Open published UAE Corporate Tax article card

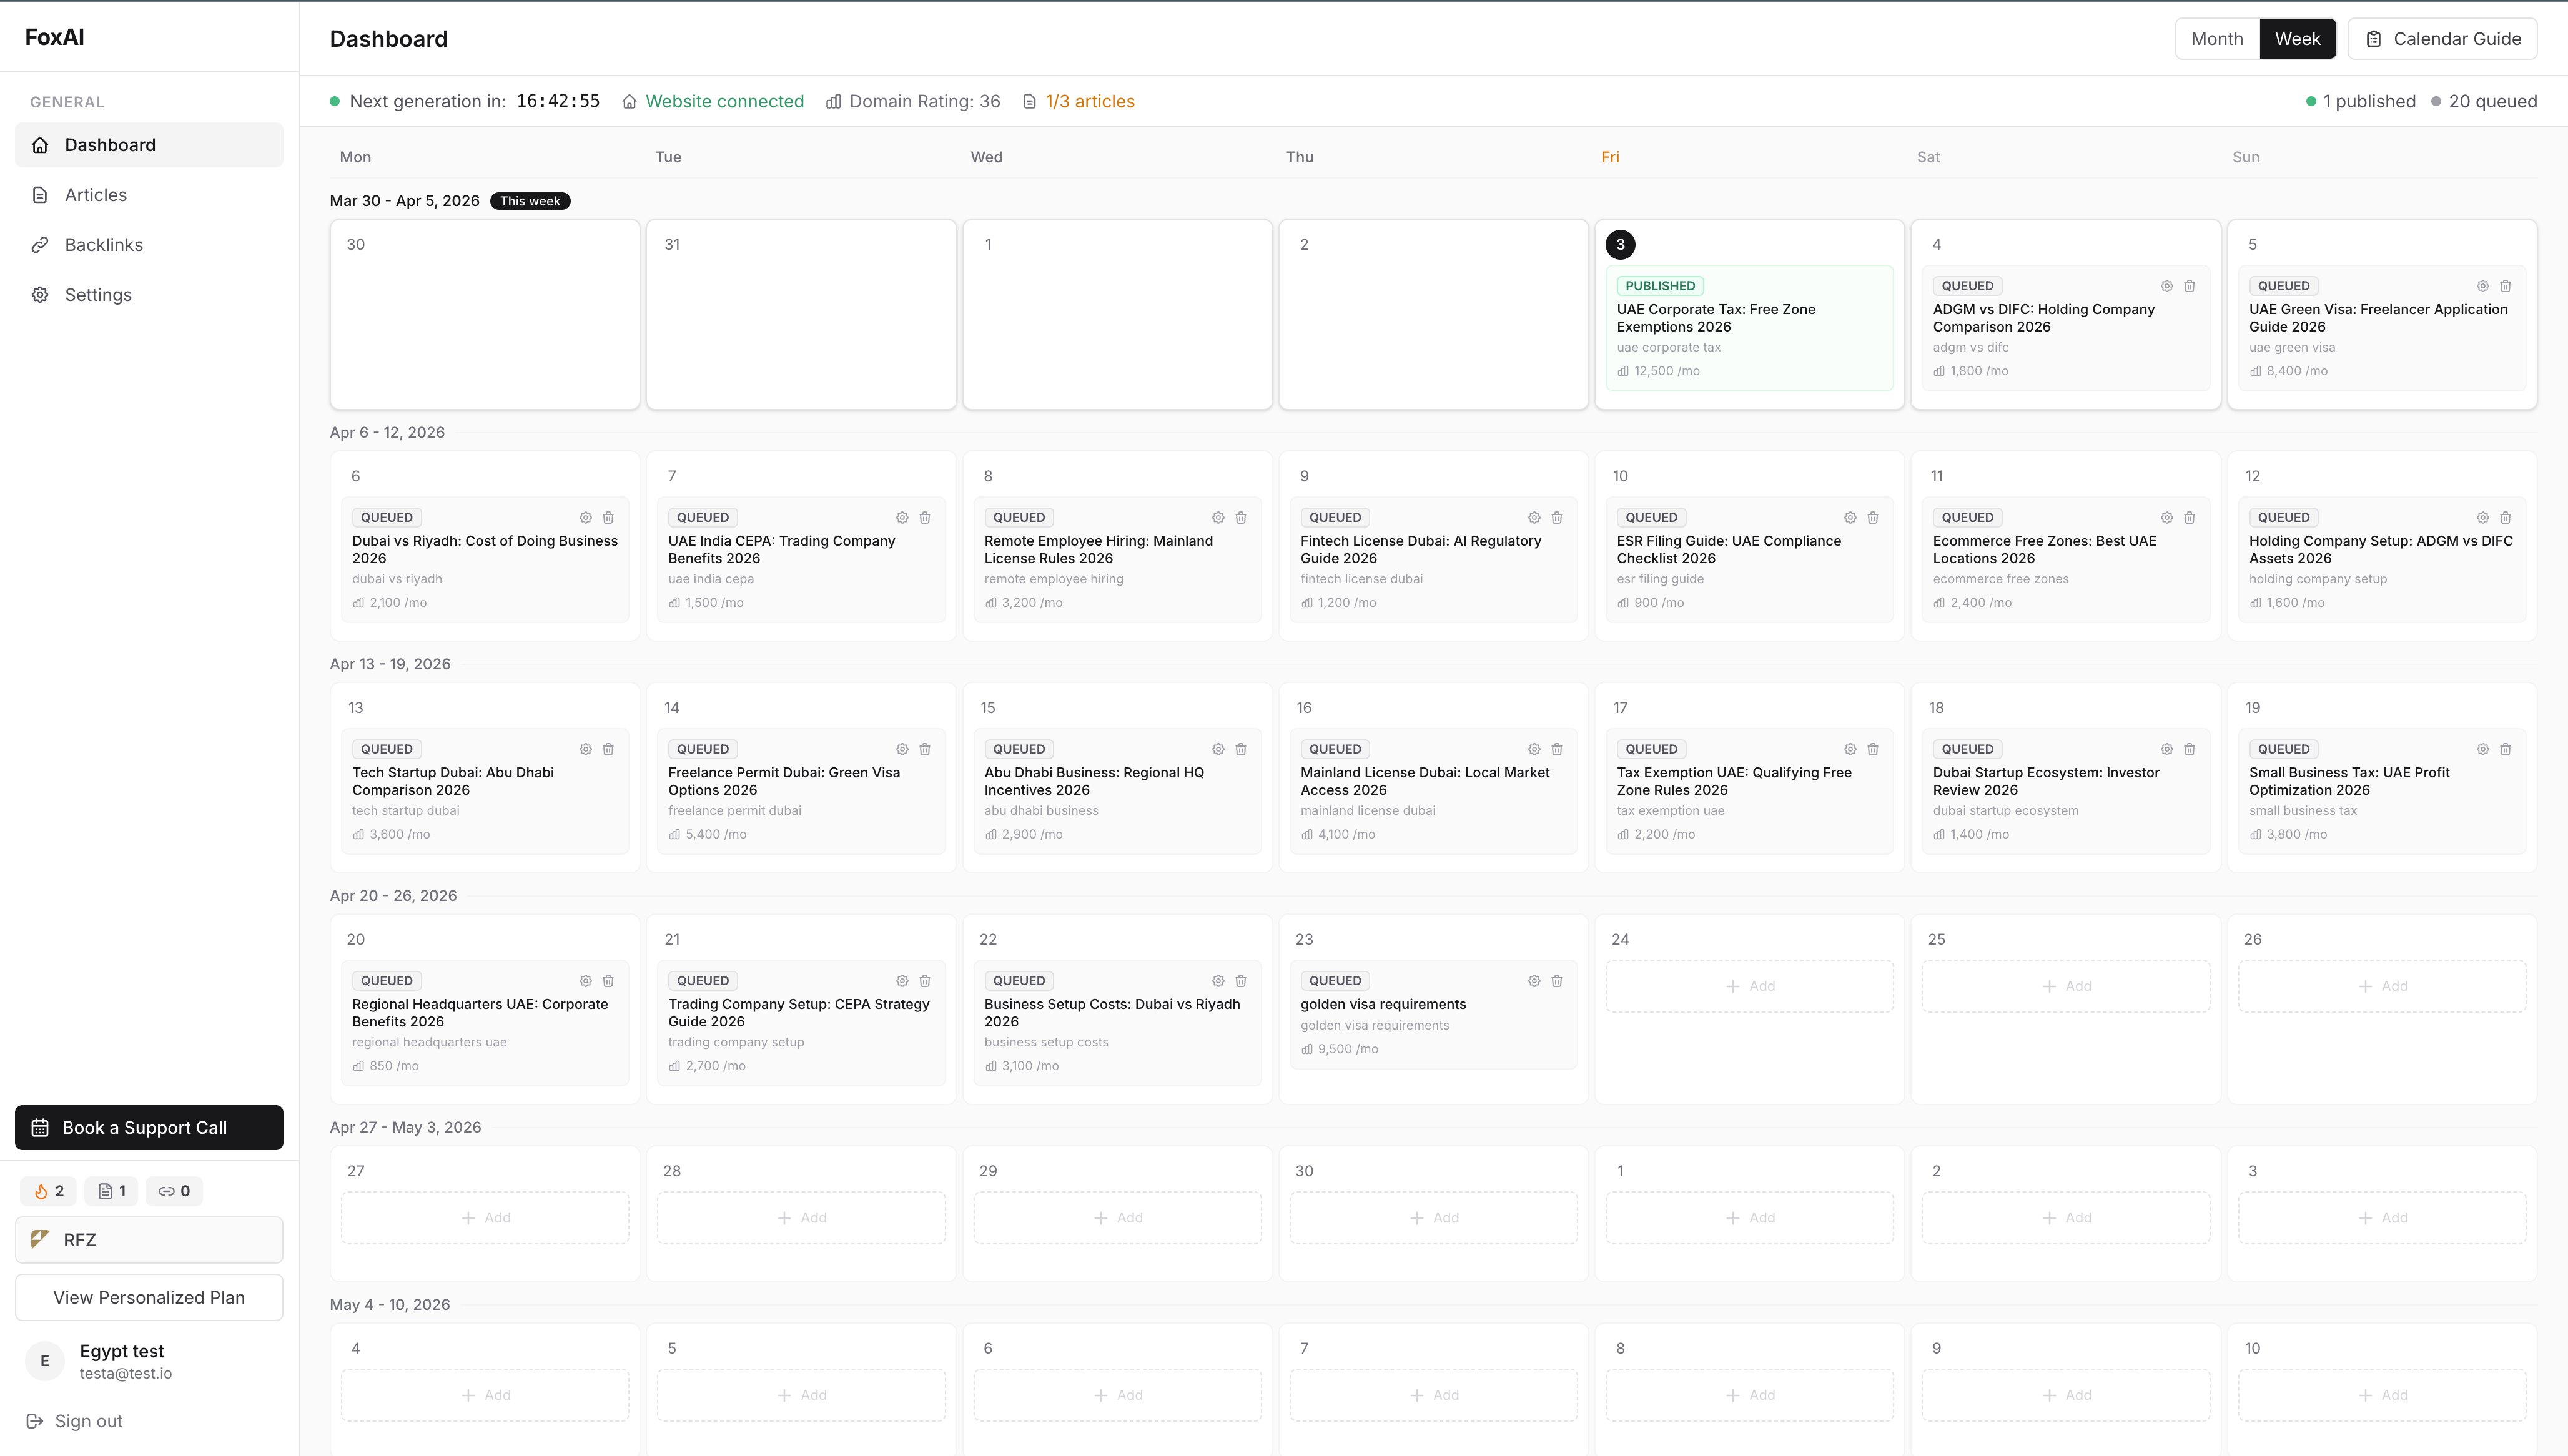(x=1749, y=328)
